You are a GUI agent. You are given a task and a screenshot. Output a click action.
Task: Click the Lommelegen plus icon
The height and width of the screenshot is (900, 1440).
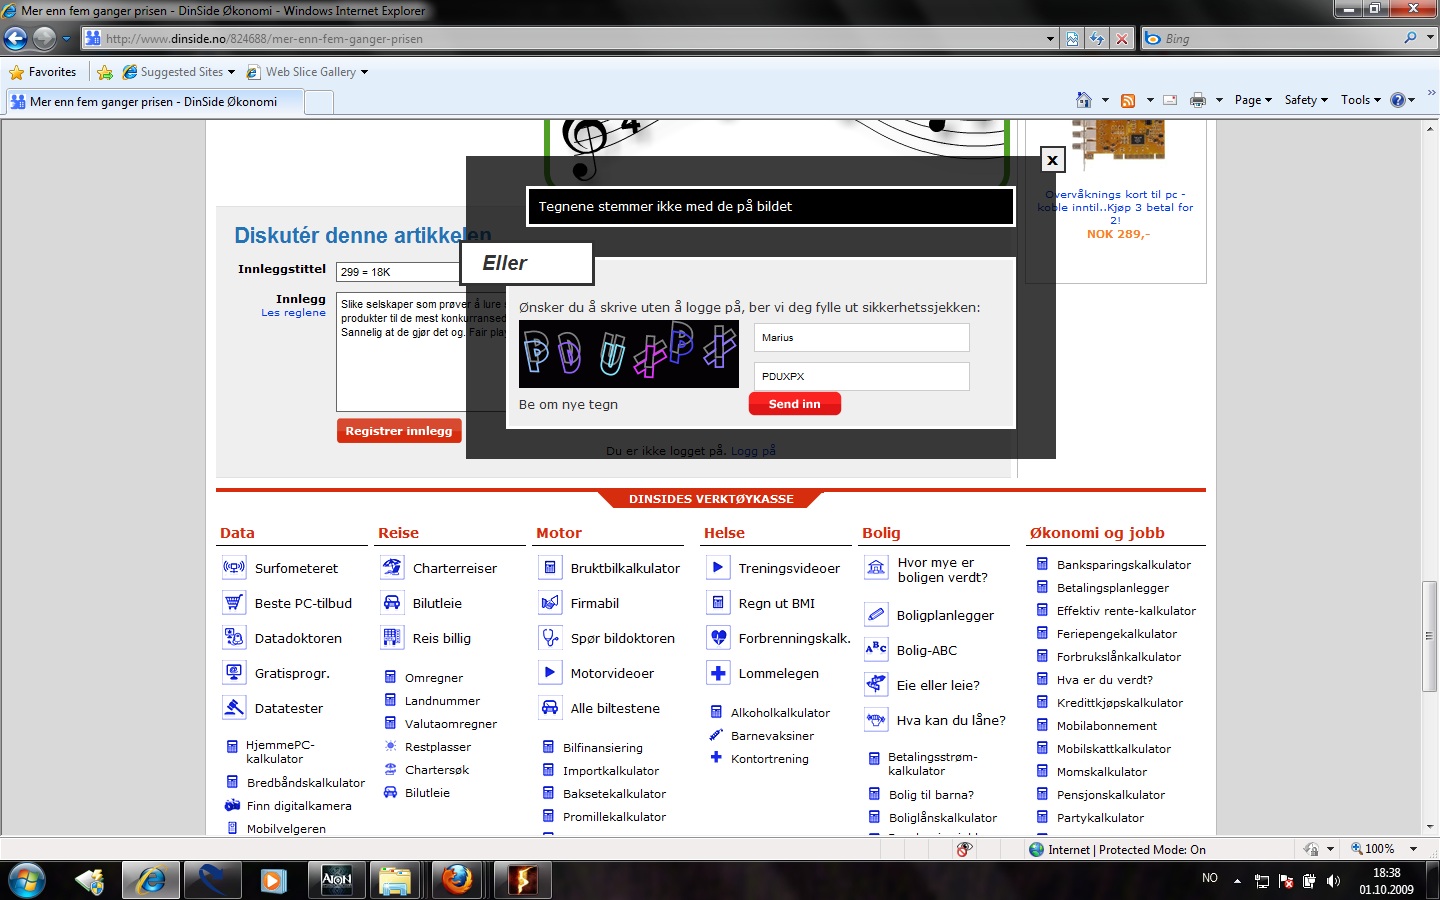pos(718,673)
